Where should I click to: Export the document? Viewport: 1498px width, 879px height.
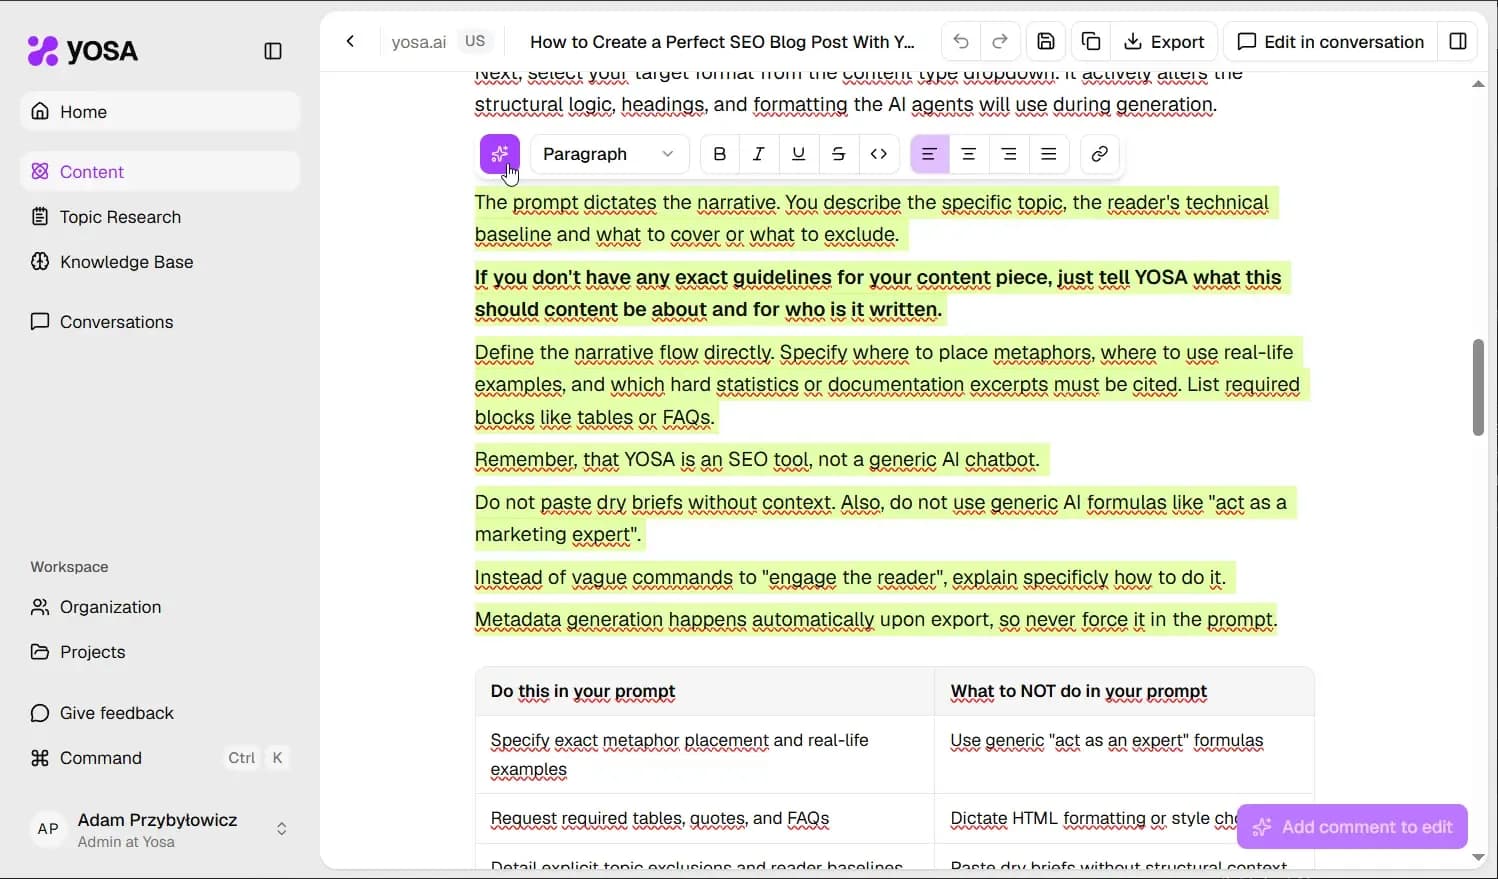1165,41
